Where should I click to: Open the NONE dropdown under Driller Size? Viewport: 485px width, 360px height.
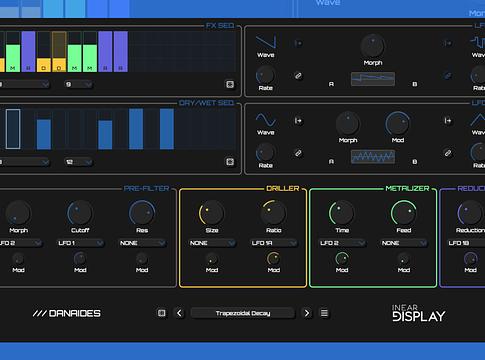pyautogui.click(x=212, y=243)
